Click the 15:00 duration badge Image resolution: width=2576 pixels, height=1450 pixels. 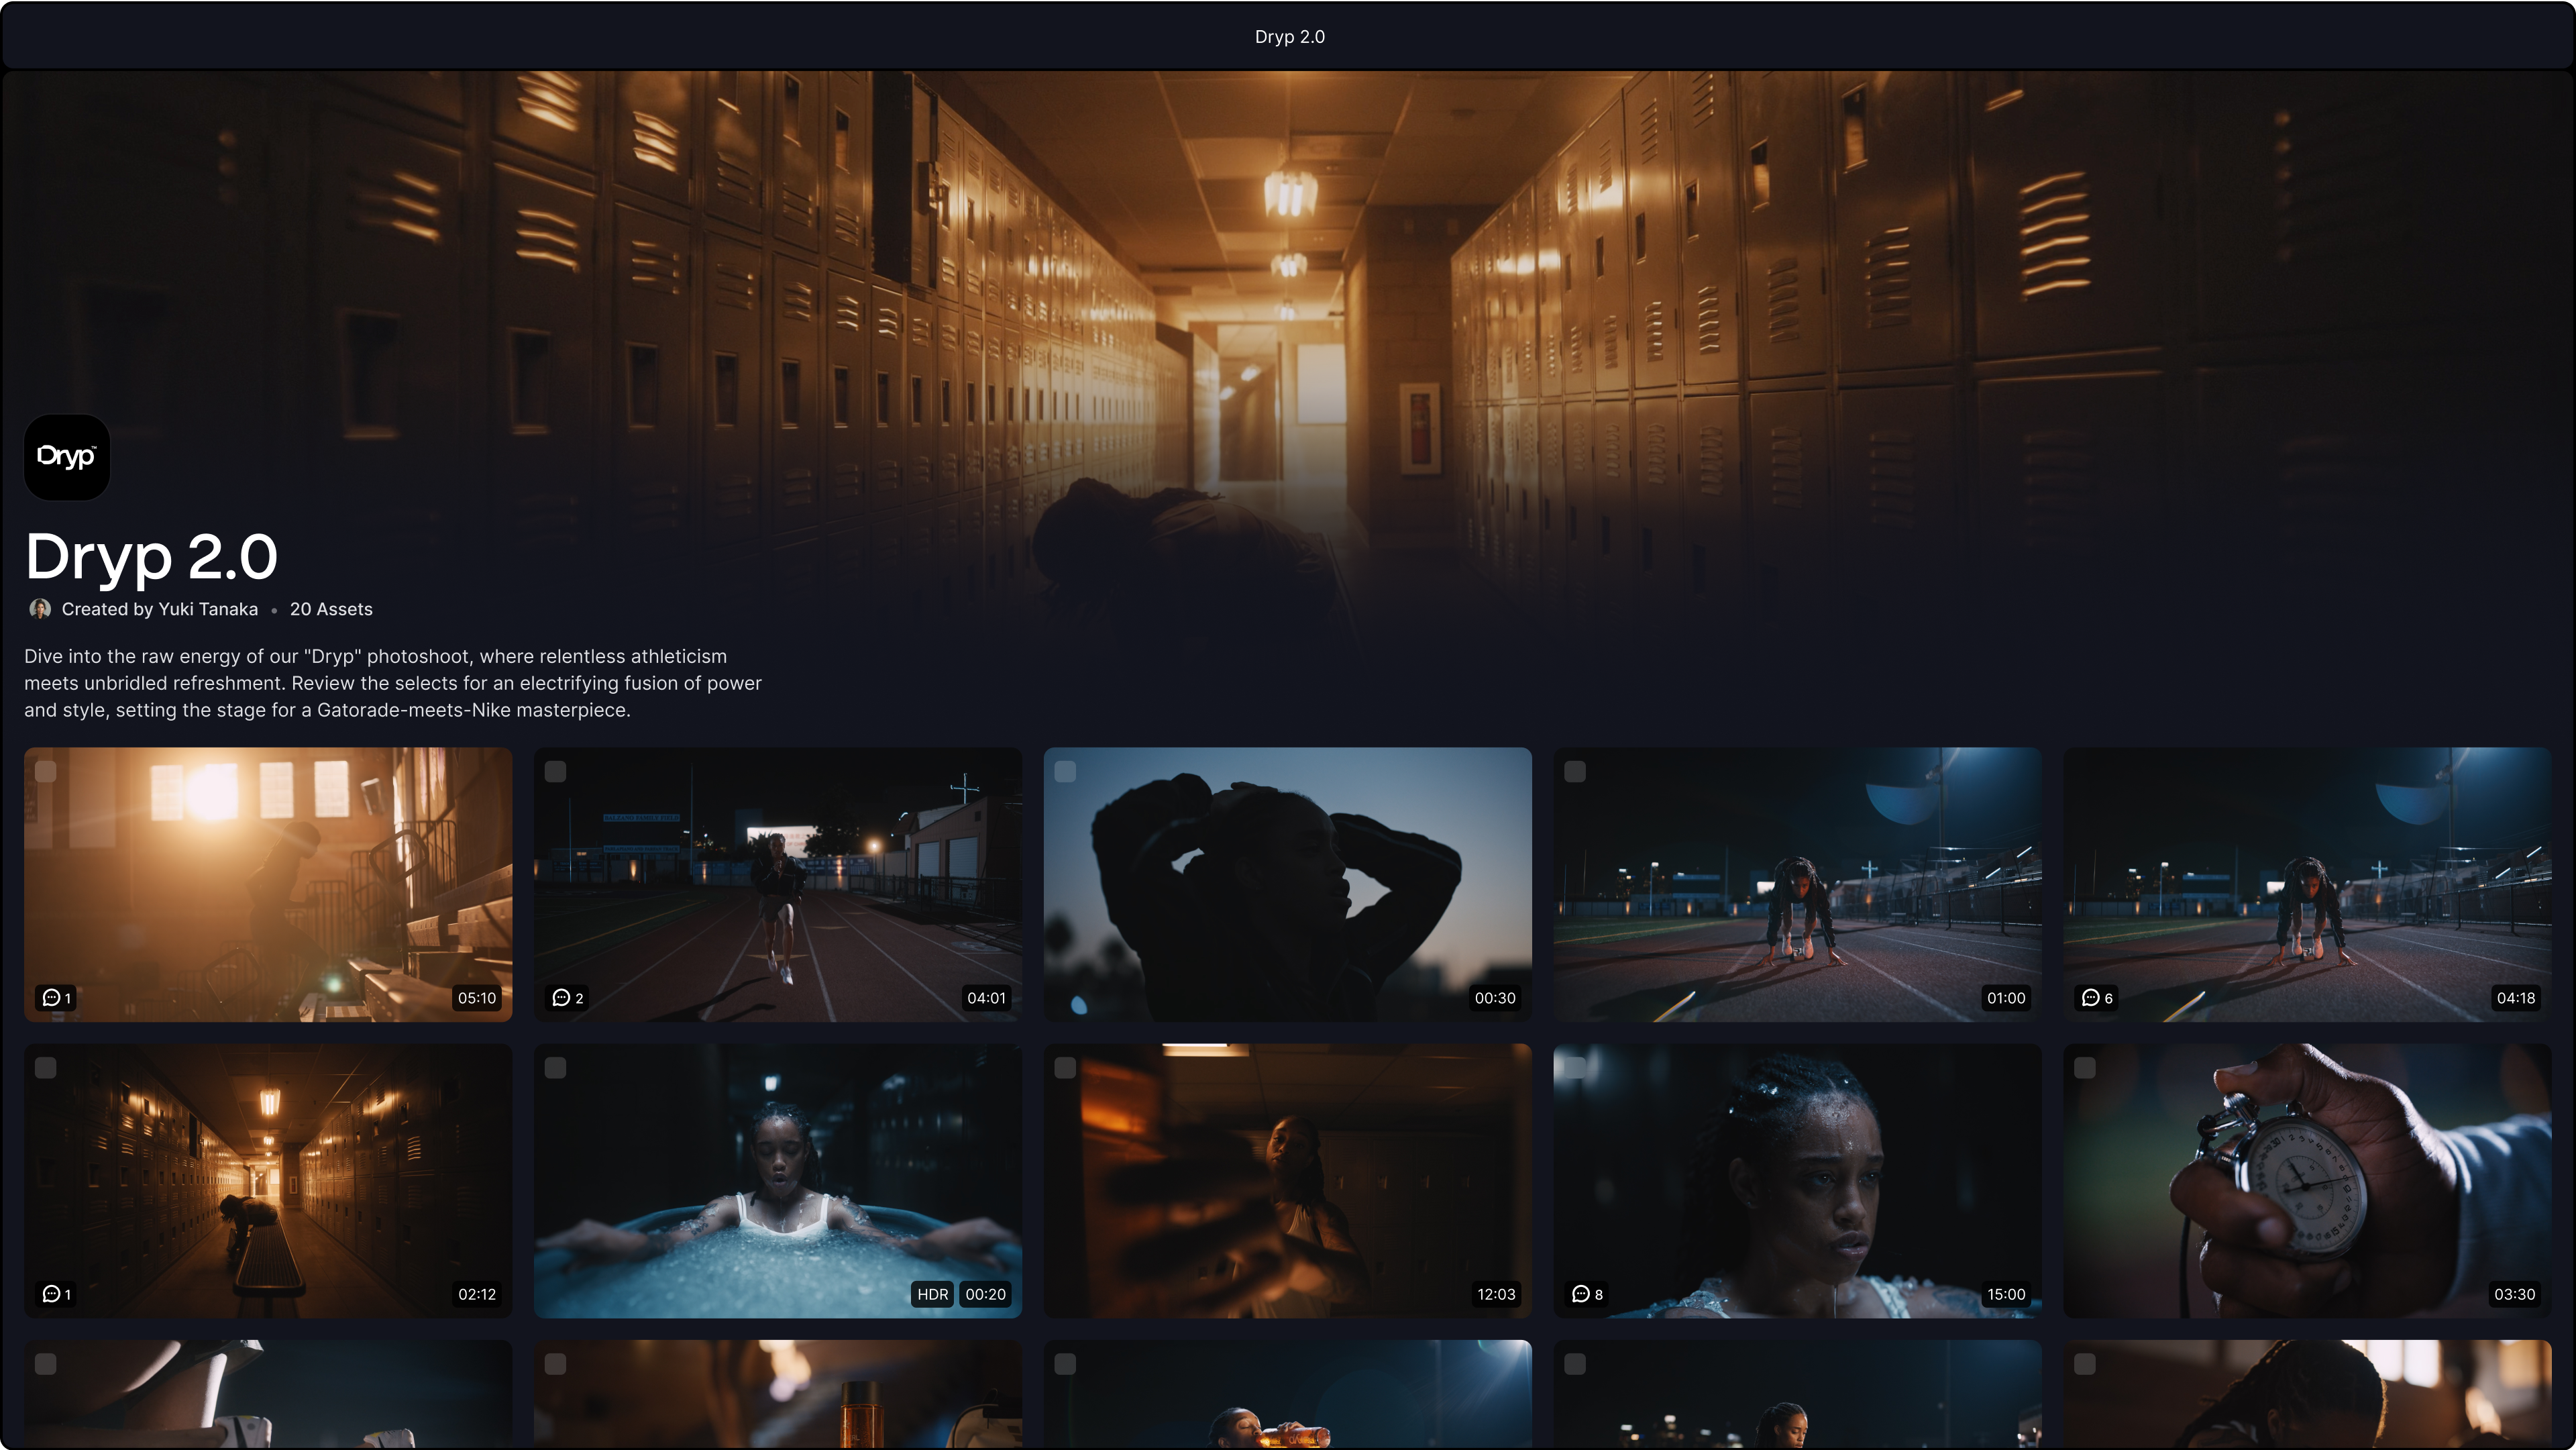pyautogui.click(x=2006, y=1294)
